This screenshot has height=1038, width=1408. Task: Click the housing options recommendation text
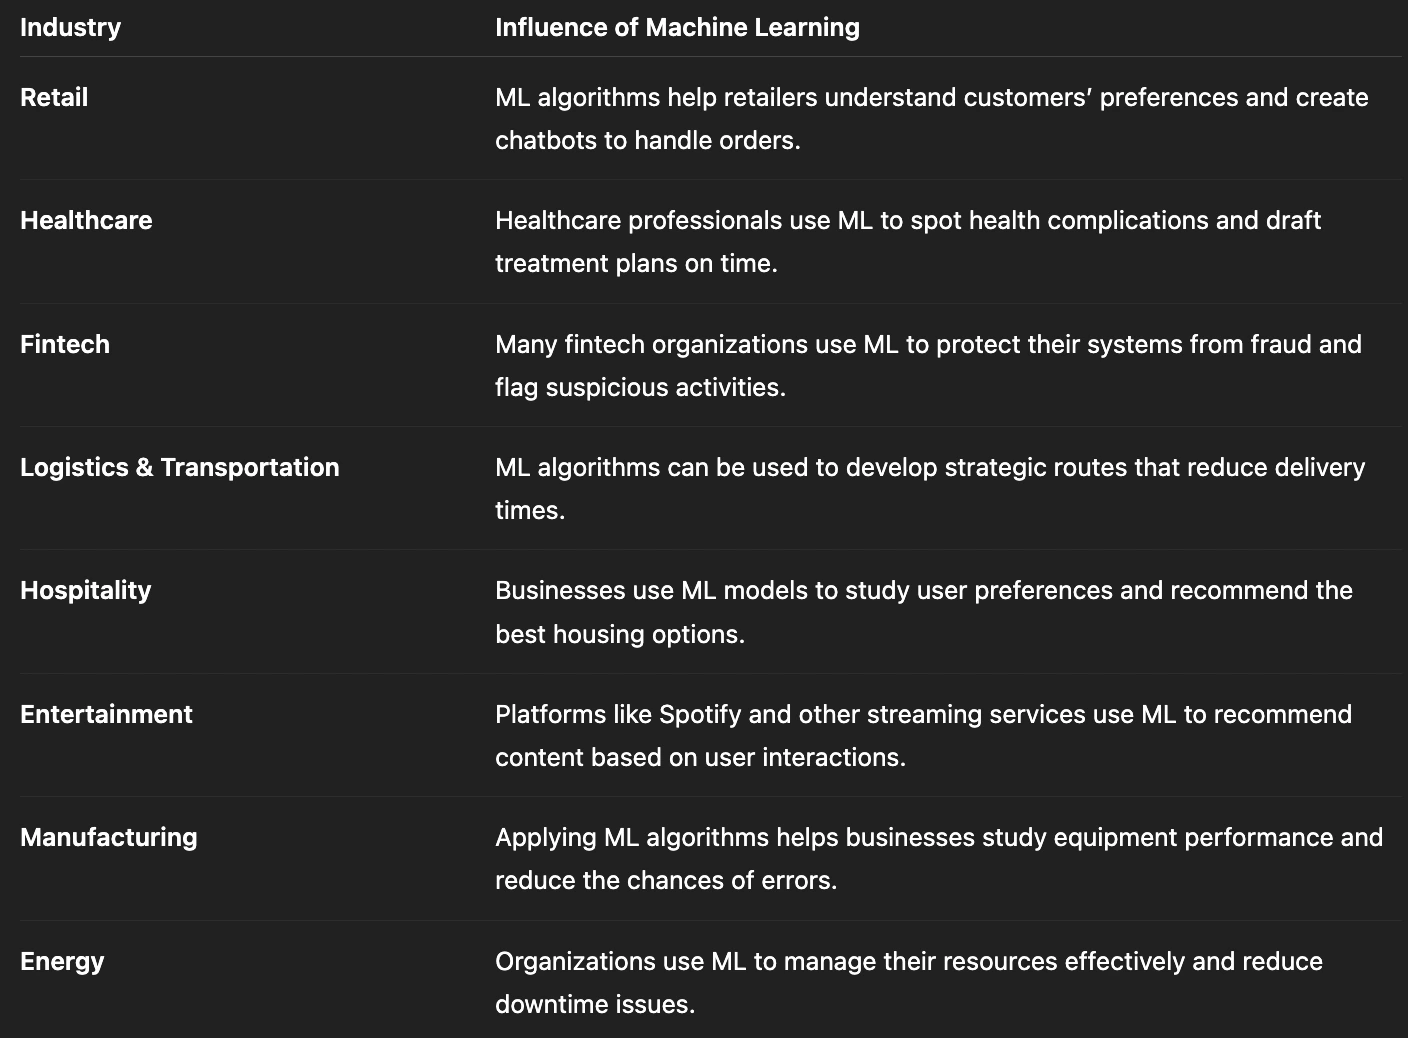[923, 611]
